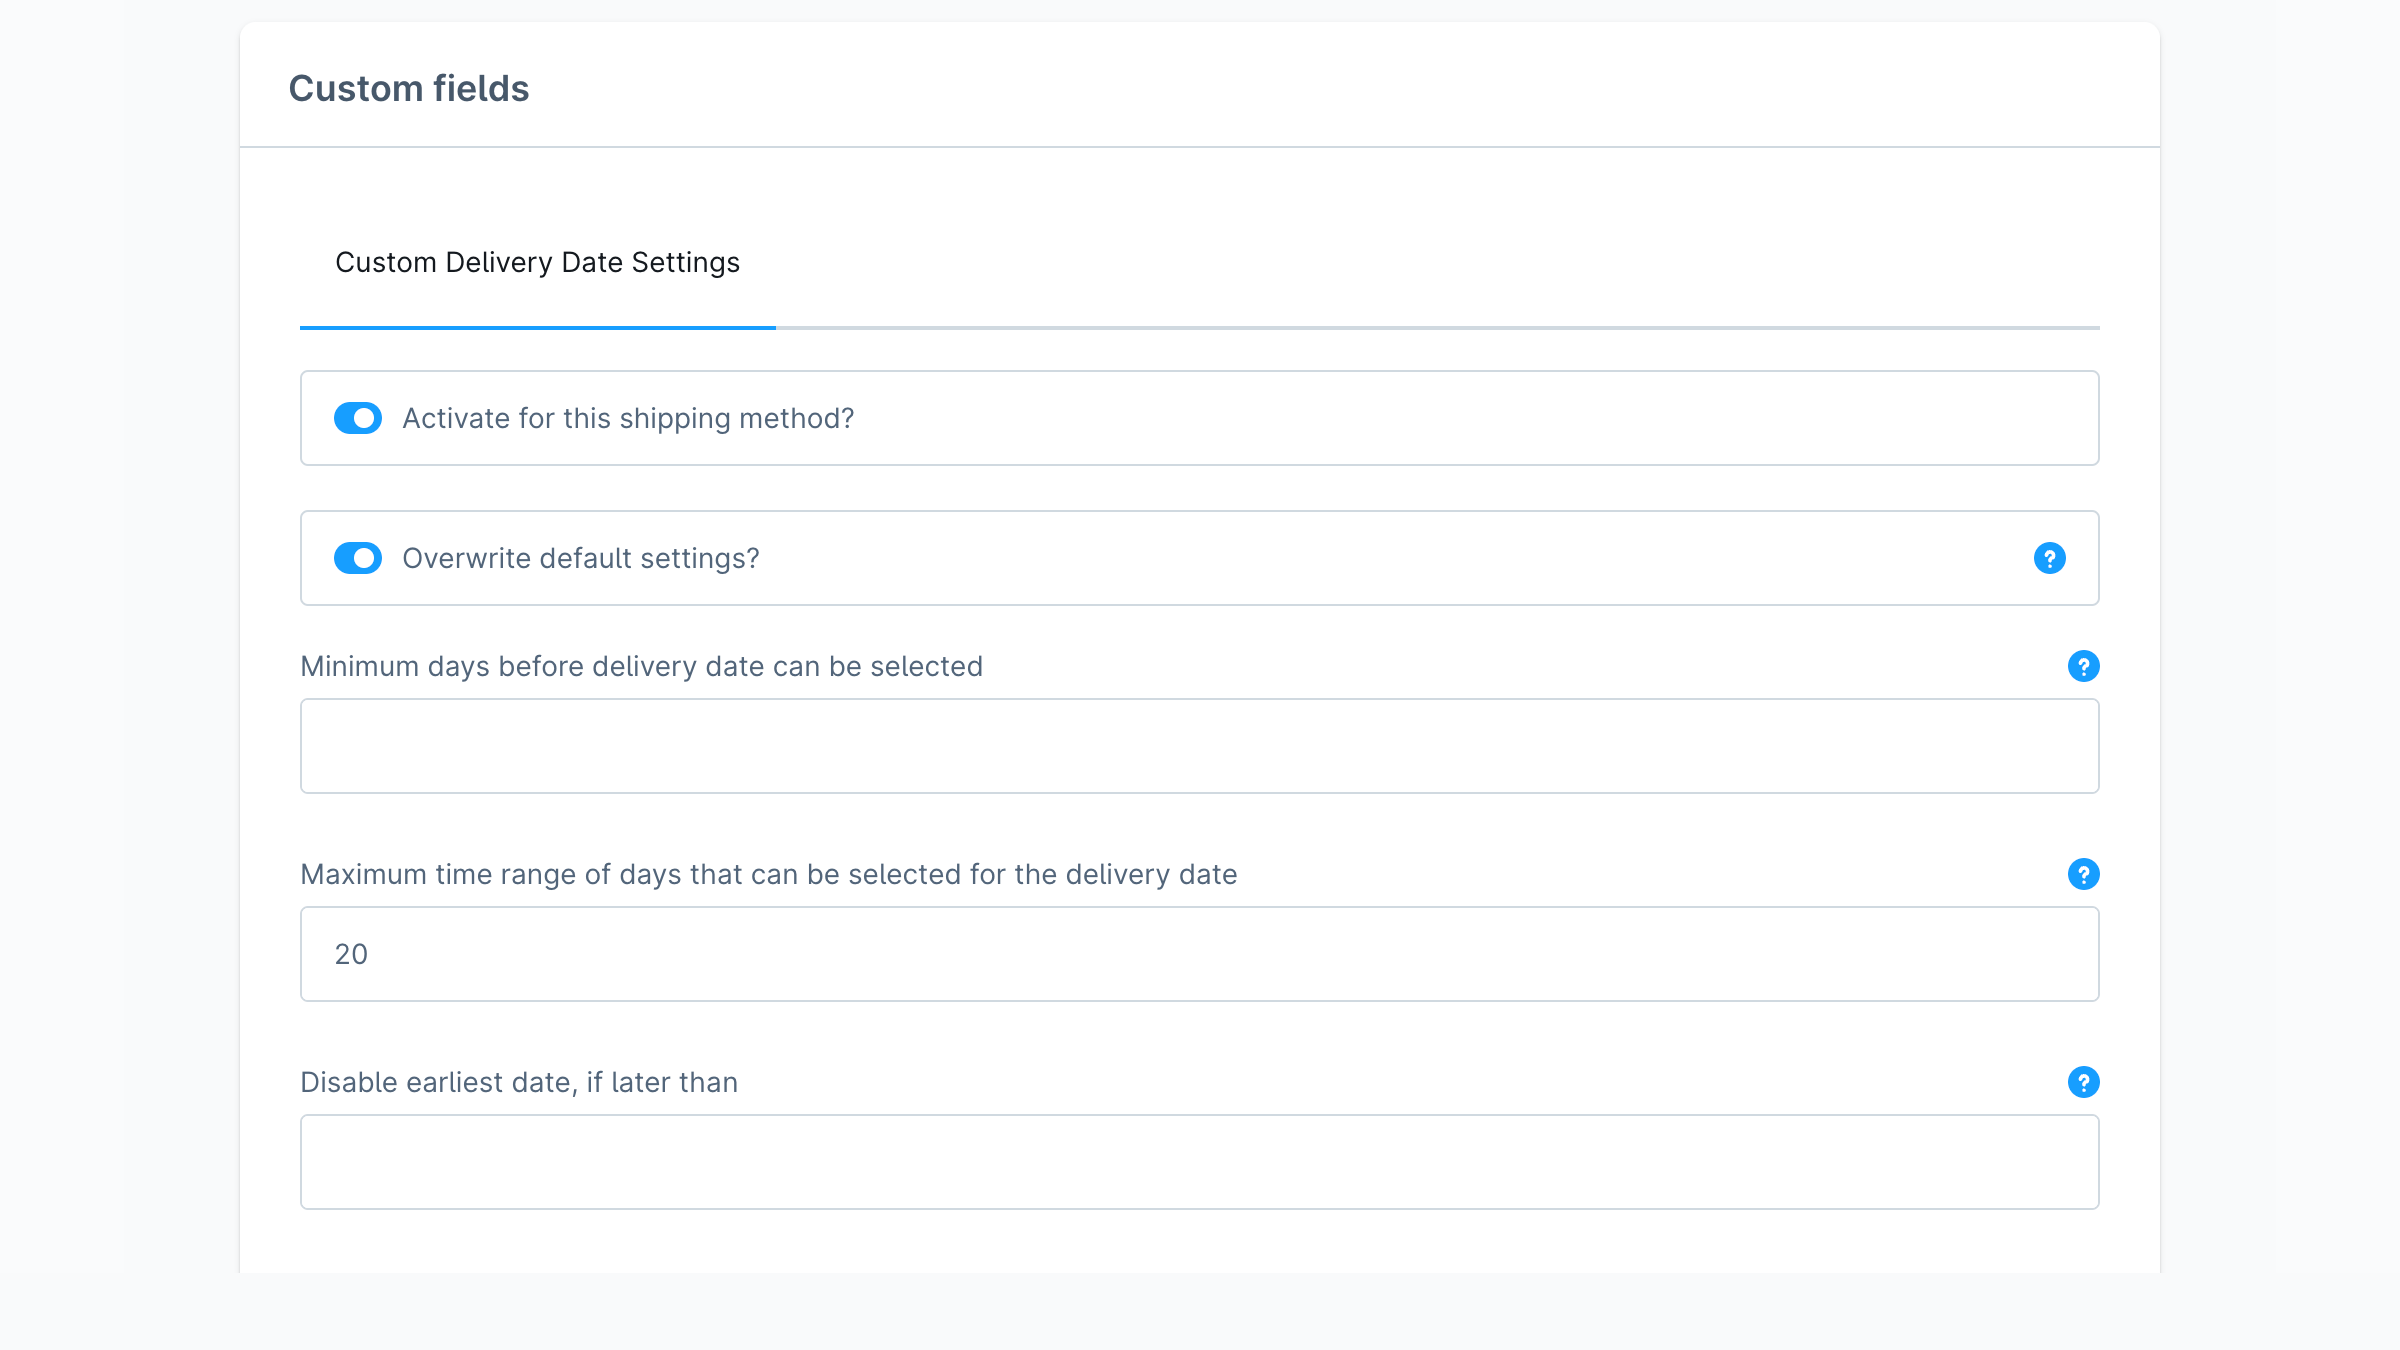Image resolution: width=2400 pixels, height=1350 pixels.
Task: Open help for Disable earliest date
Action: (2083, 1082)
